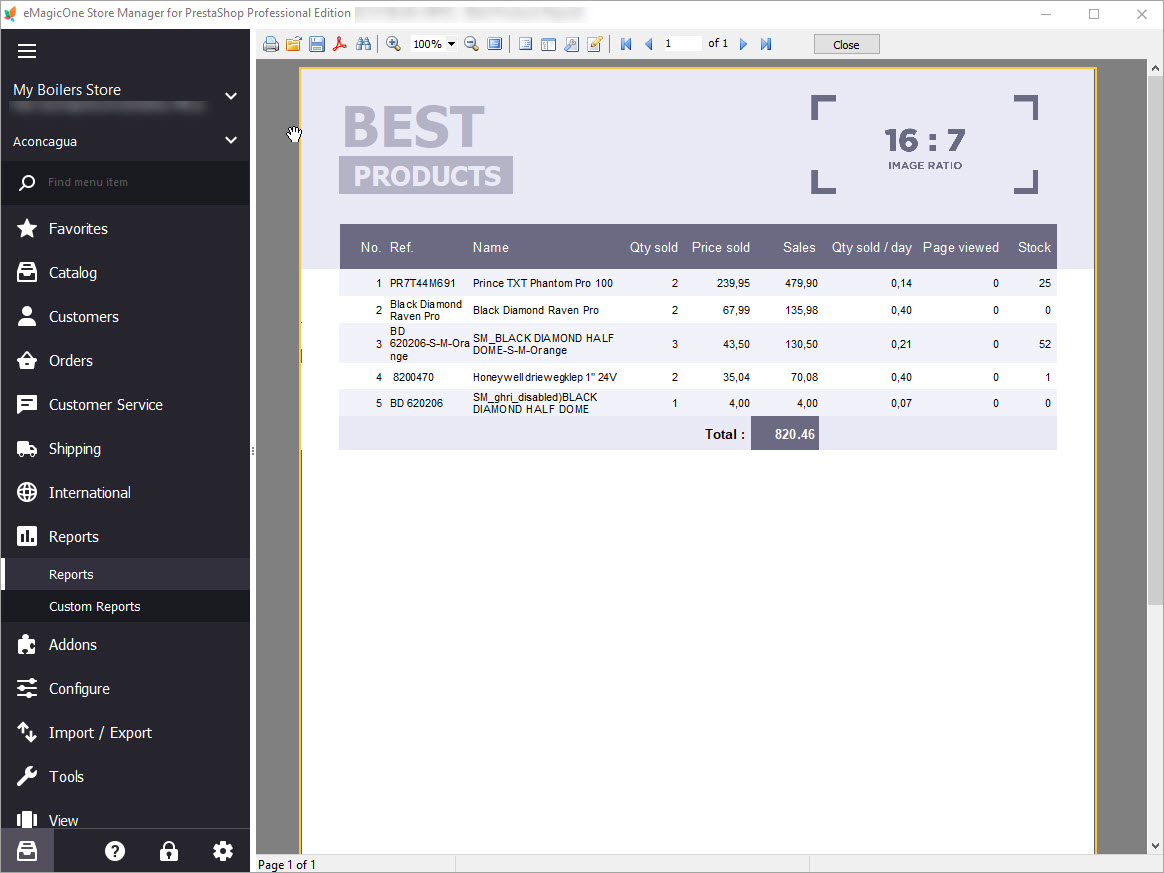Click the total value 820.46
Image resolution: width=1164 pixels, height=873 pixels.
point(785,434)
